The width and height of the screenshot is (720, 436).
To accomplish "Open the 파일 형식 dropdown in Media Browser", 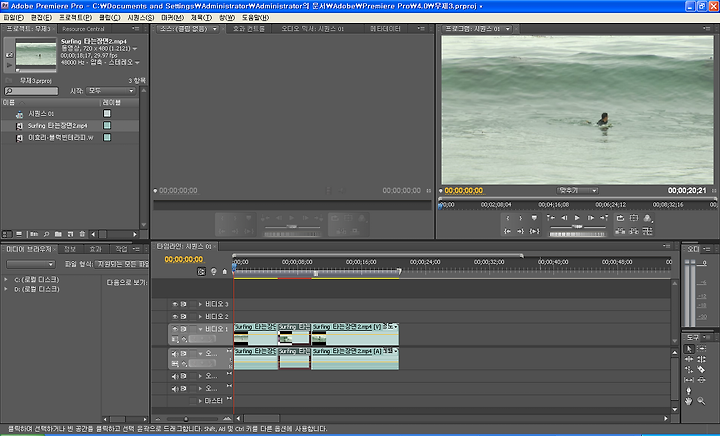I will click(x=121, y=264).
